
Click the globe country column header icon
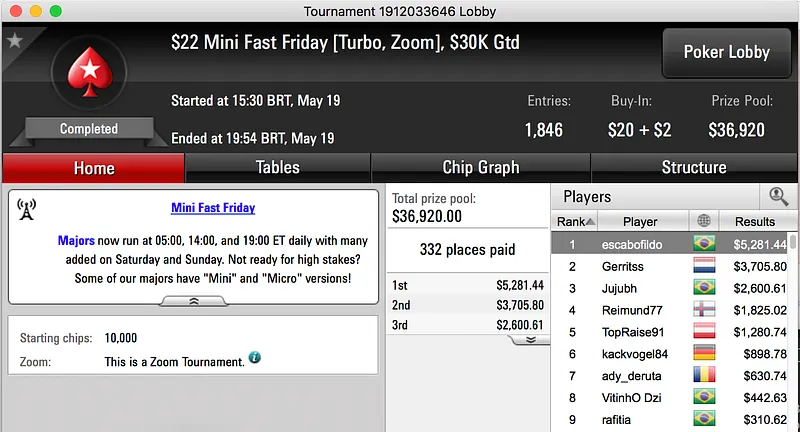click(x=703, y=221)
